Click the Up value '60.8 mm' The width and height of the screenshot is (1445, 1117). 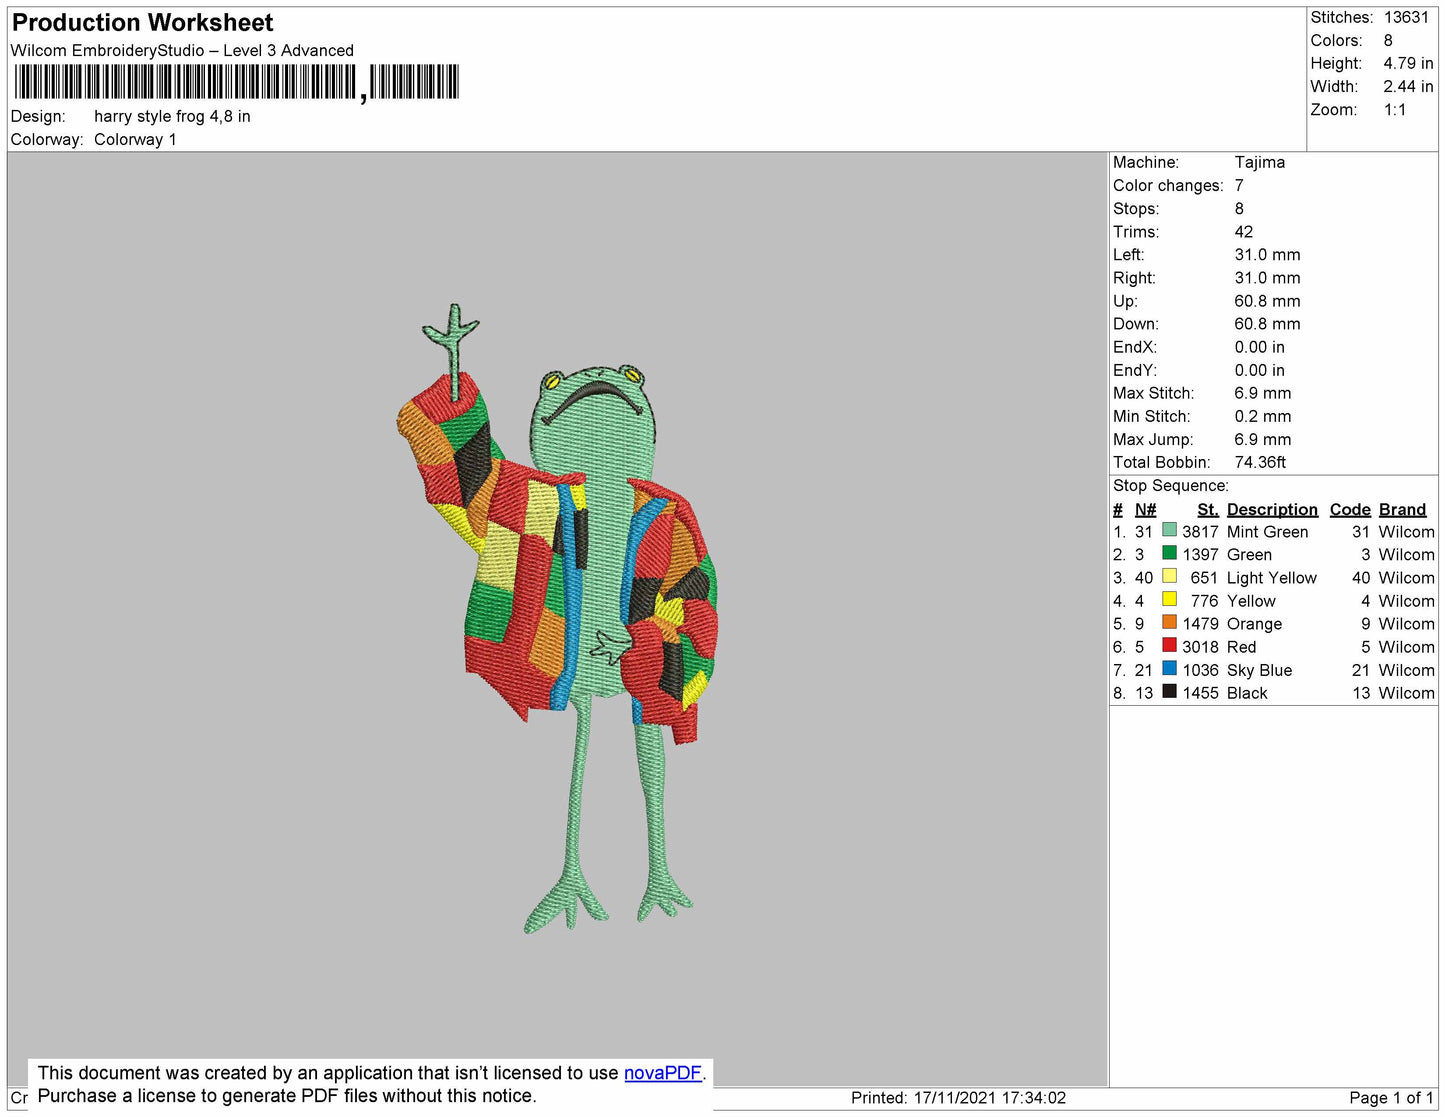coord(1267,301)
